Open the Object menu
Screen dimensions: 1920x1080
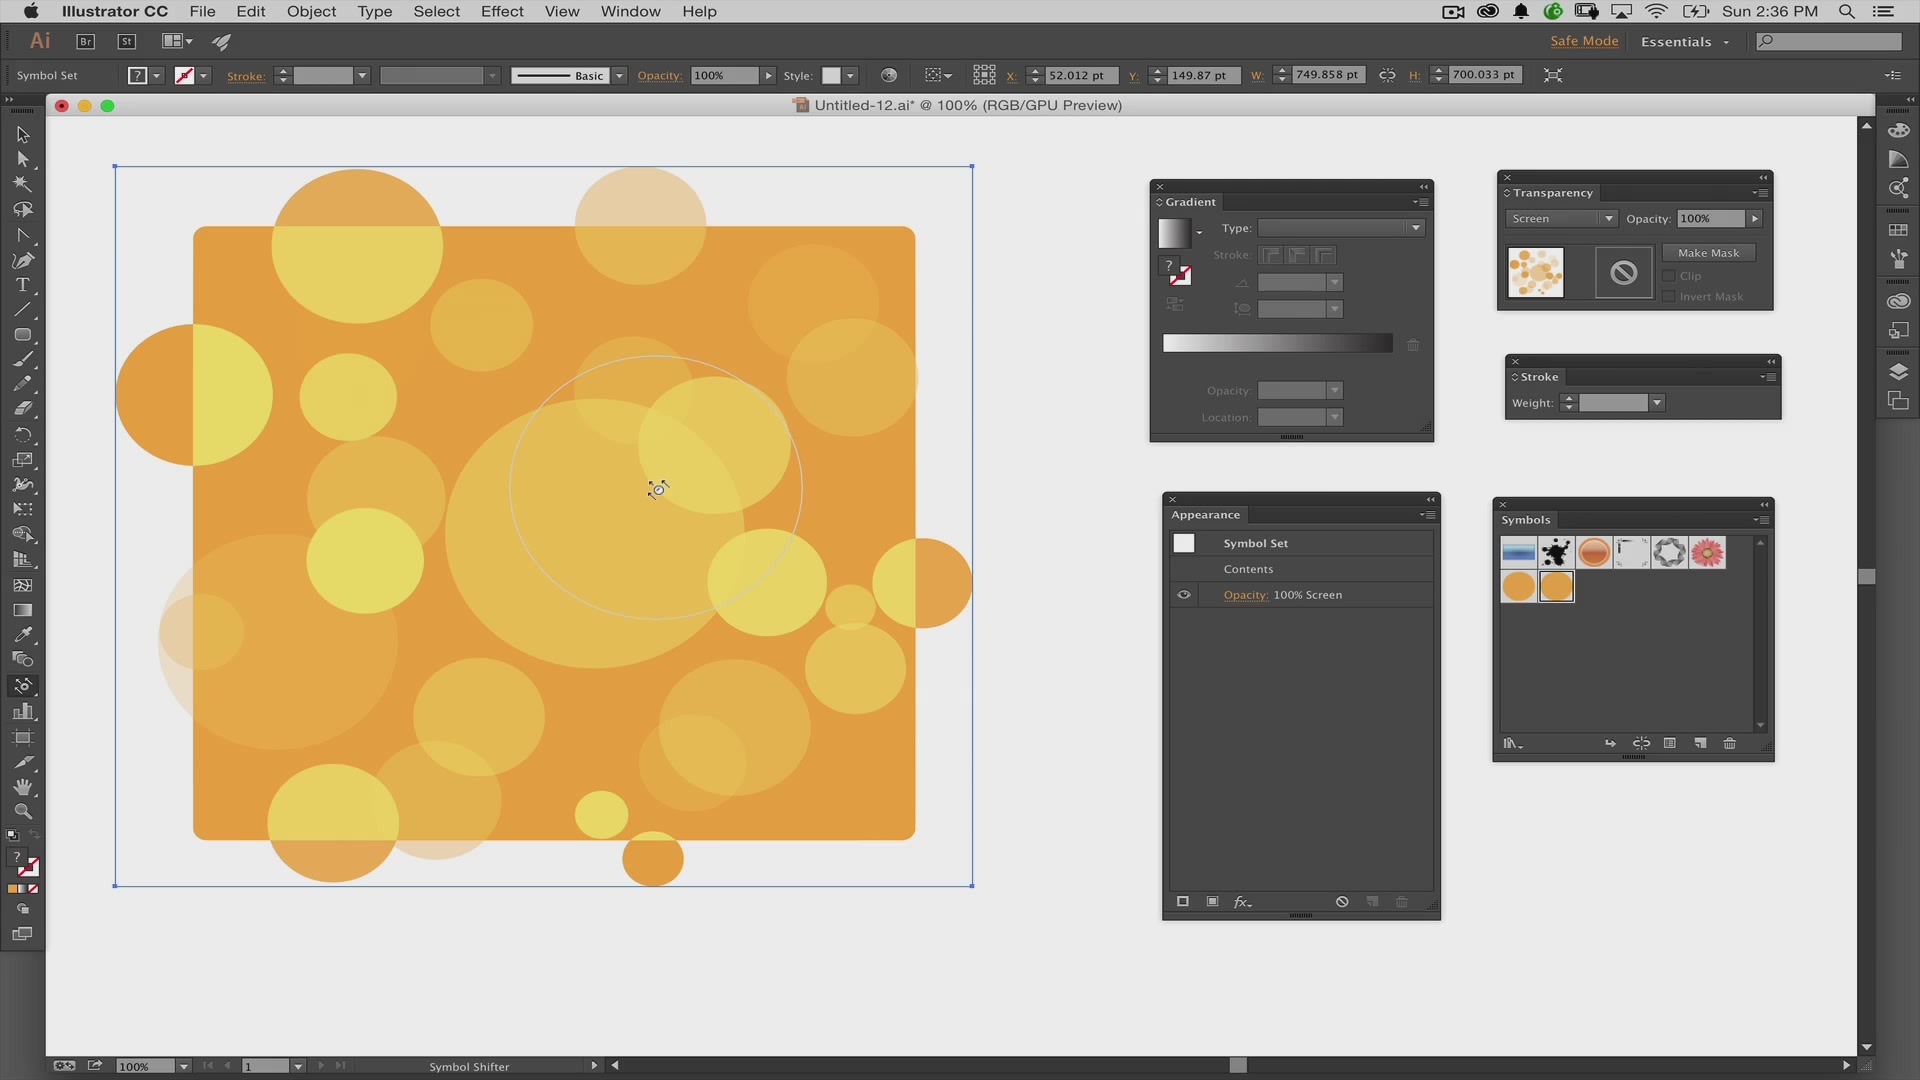point(311,11)
